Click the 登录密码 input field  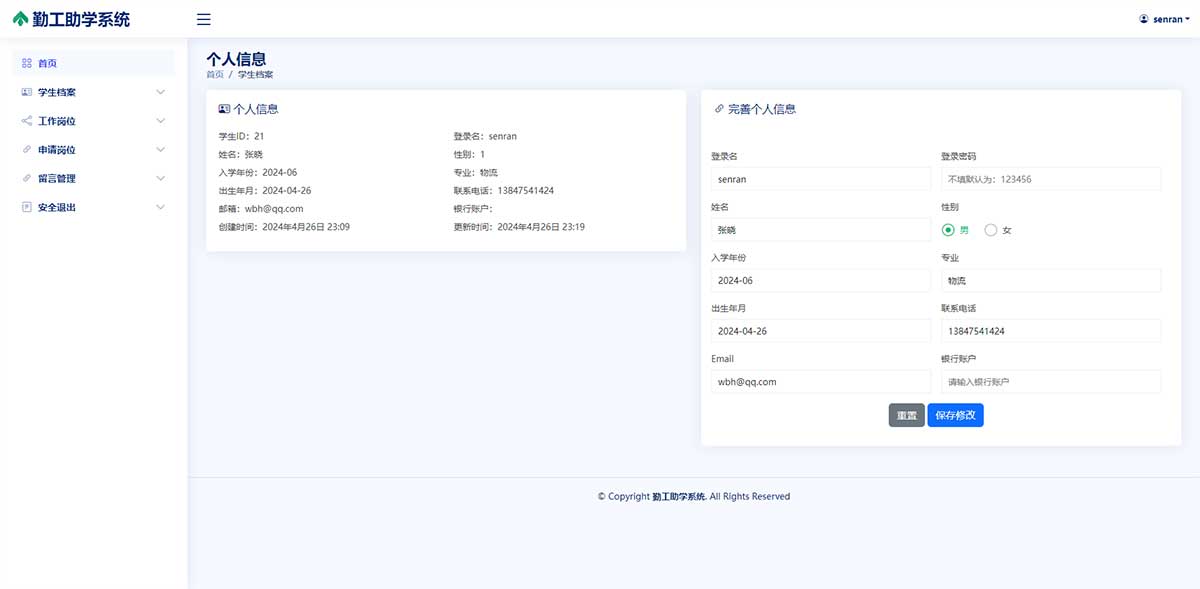pos(1050,179)
